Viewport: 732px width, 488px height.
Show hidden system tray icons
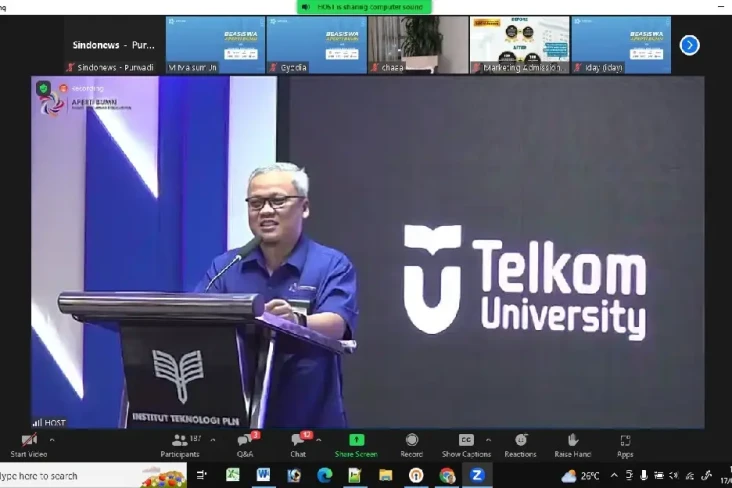coord(614,475)
